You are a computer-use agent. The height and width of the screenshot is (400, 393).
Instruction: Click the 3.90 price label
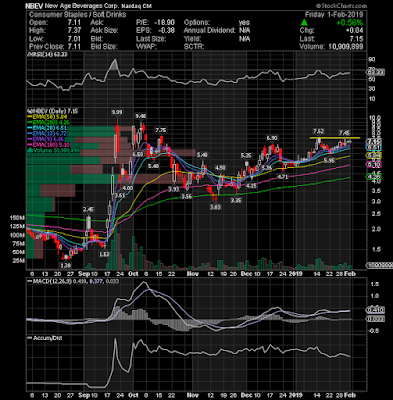coord(173,189)
